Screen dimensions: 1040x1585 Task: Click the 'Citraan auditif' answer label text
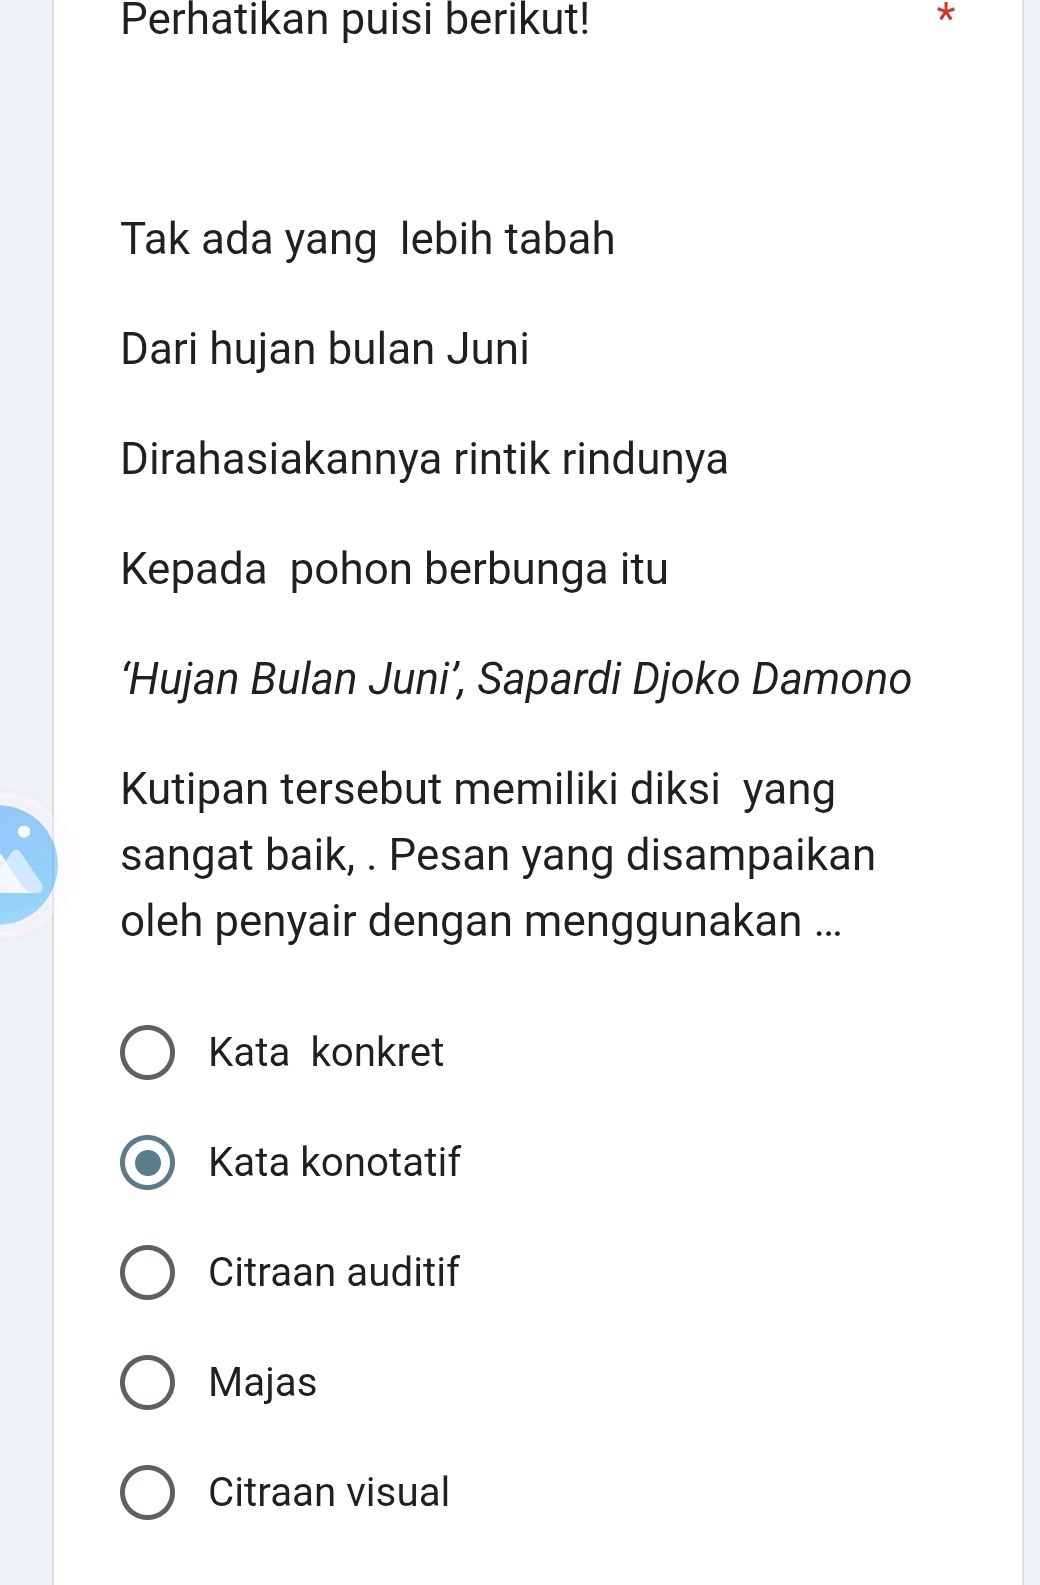(333, 1272)
